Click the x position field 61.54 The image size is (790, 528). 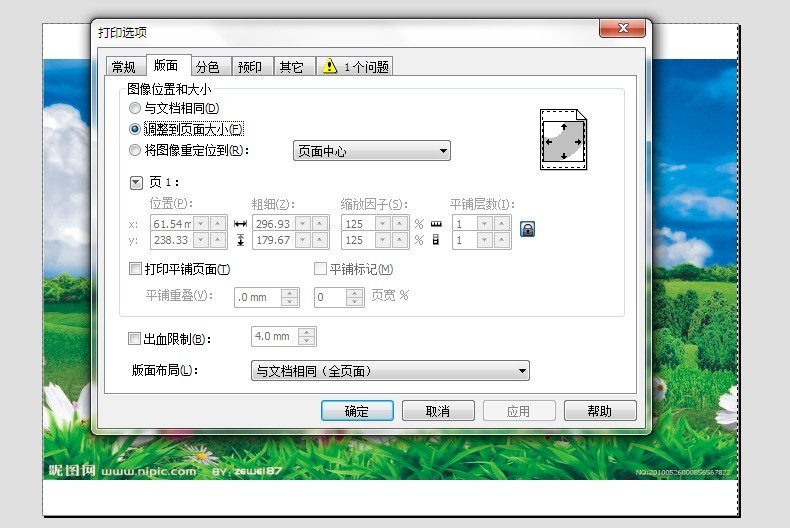click(172, 223)
